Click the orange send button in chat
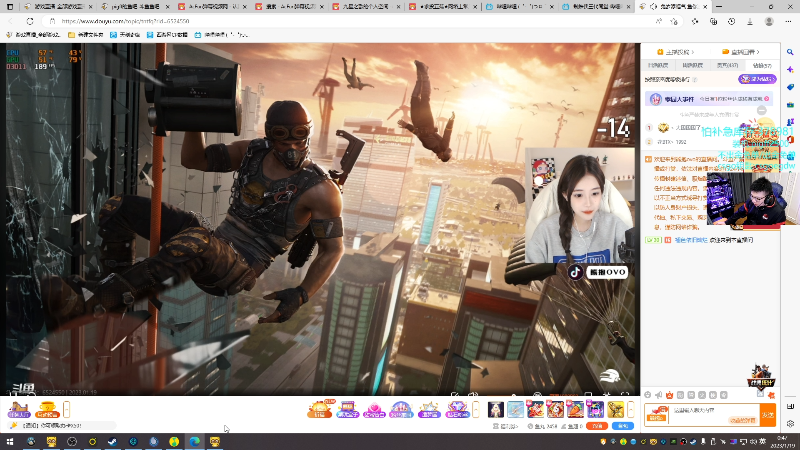The width and height of the screenshot is (800, 450). [x=768, y=415]
